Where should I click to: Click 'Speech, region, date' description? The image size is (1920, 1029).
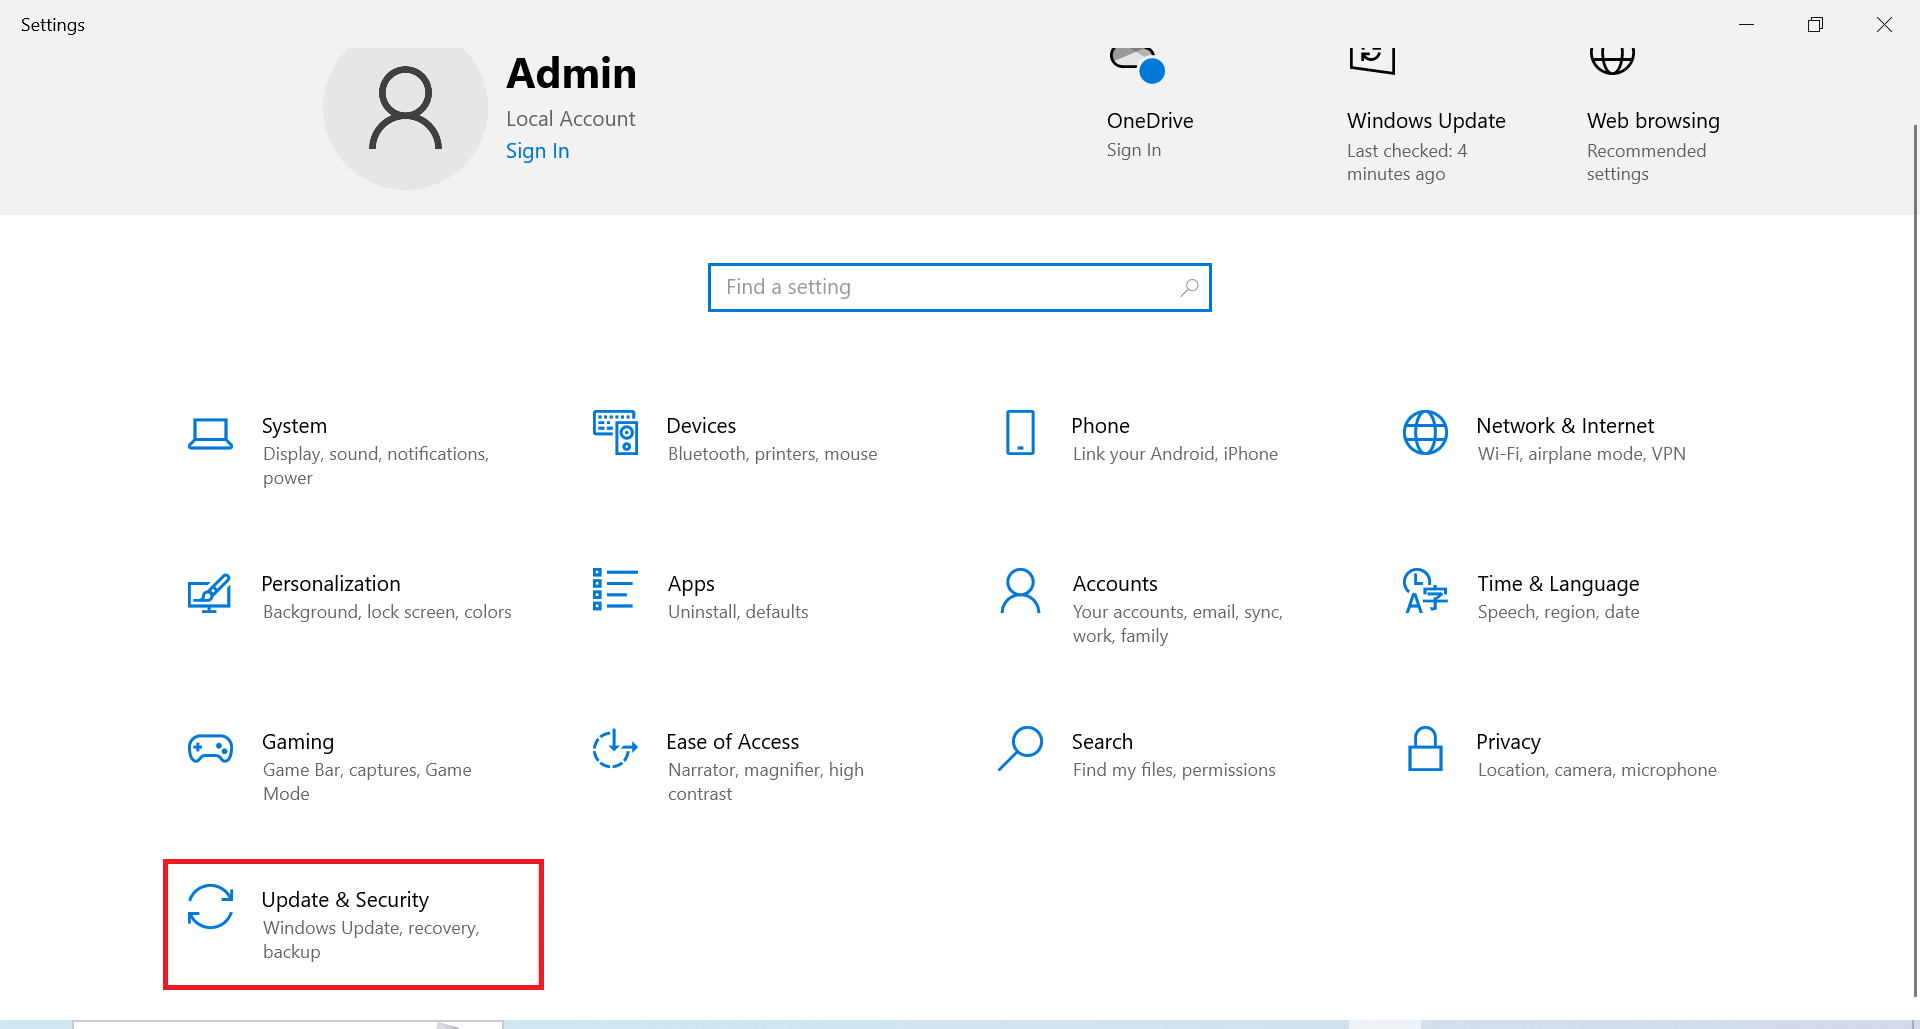click(1558, 612)
